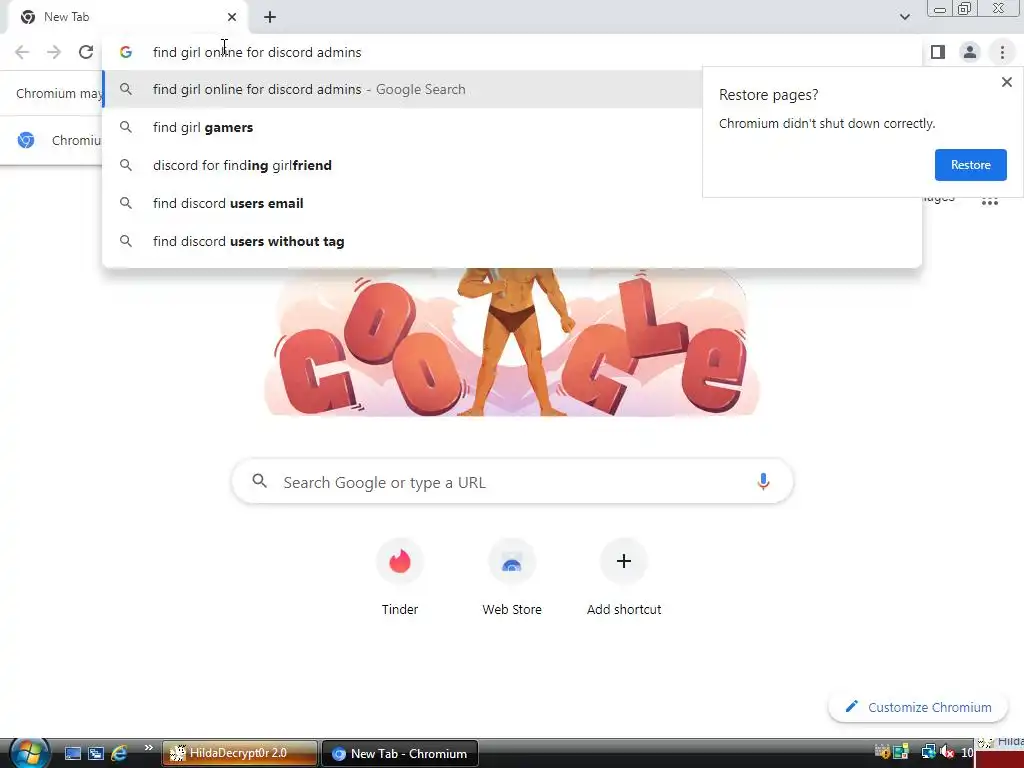Image resolution: width=1024 pixels, height=768 pixels.
Task: Click the search icon beside 'find girl gamers'
Action: click(126, 127)
